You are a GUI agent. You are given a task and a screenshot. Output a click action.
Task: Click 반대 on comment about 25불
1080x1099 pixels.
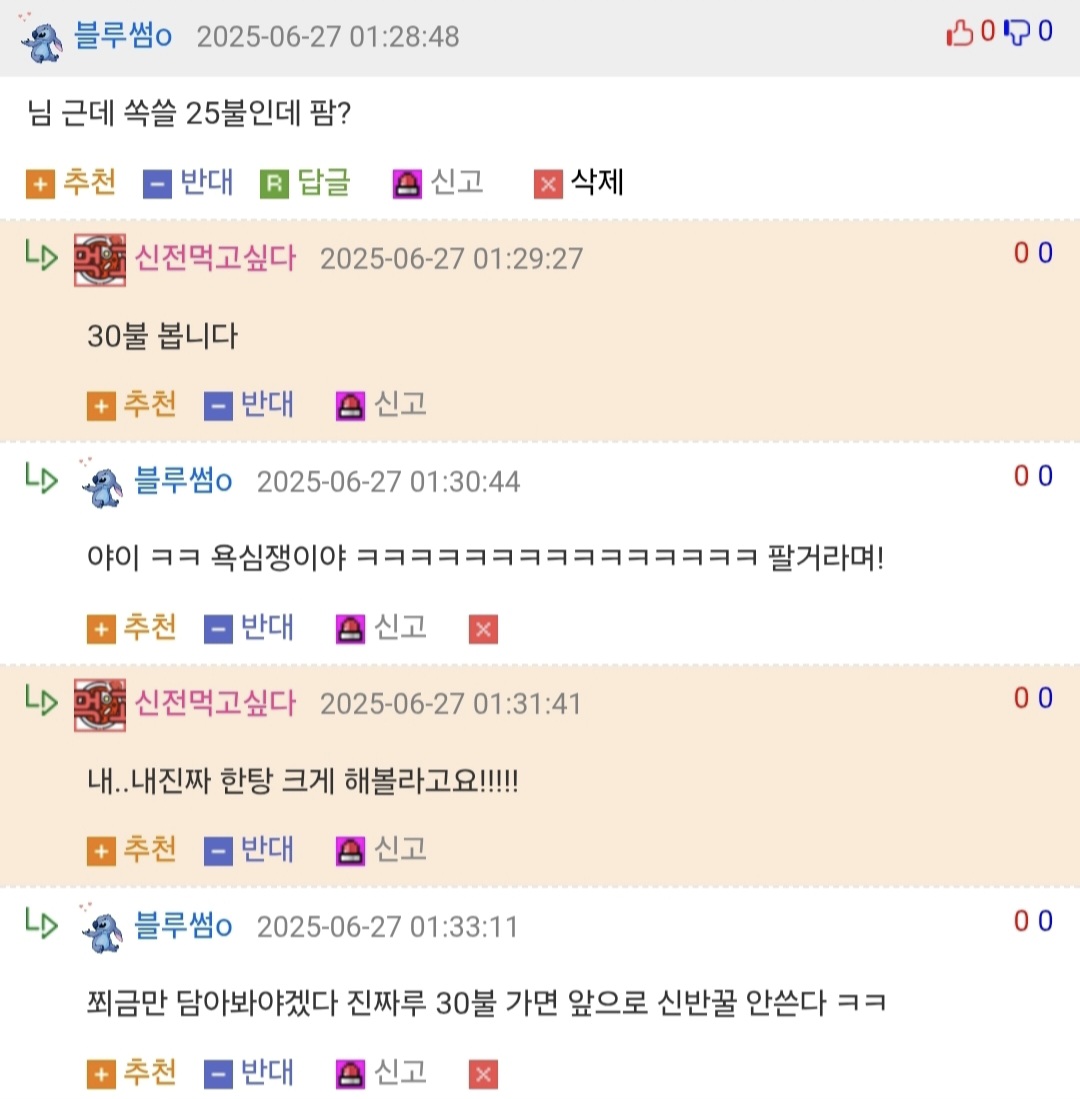pos(188,183)
